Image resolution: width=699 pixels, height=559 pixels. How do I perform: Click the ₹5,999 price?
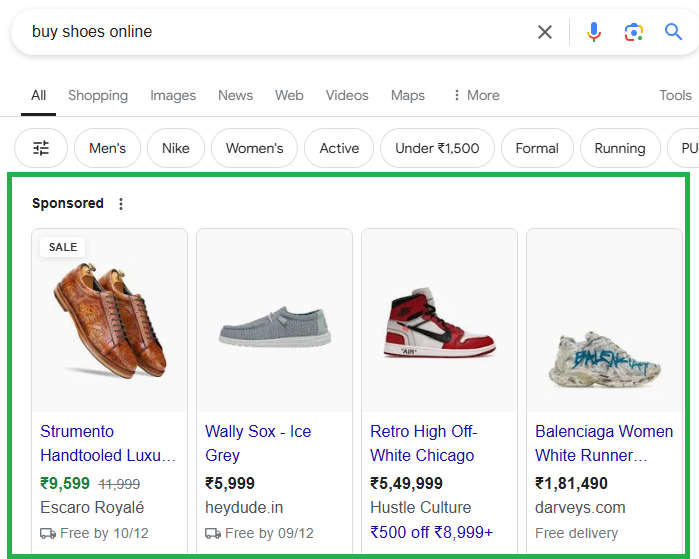coord(230,483)
